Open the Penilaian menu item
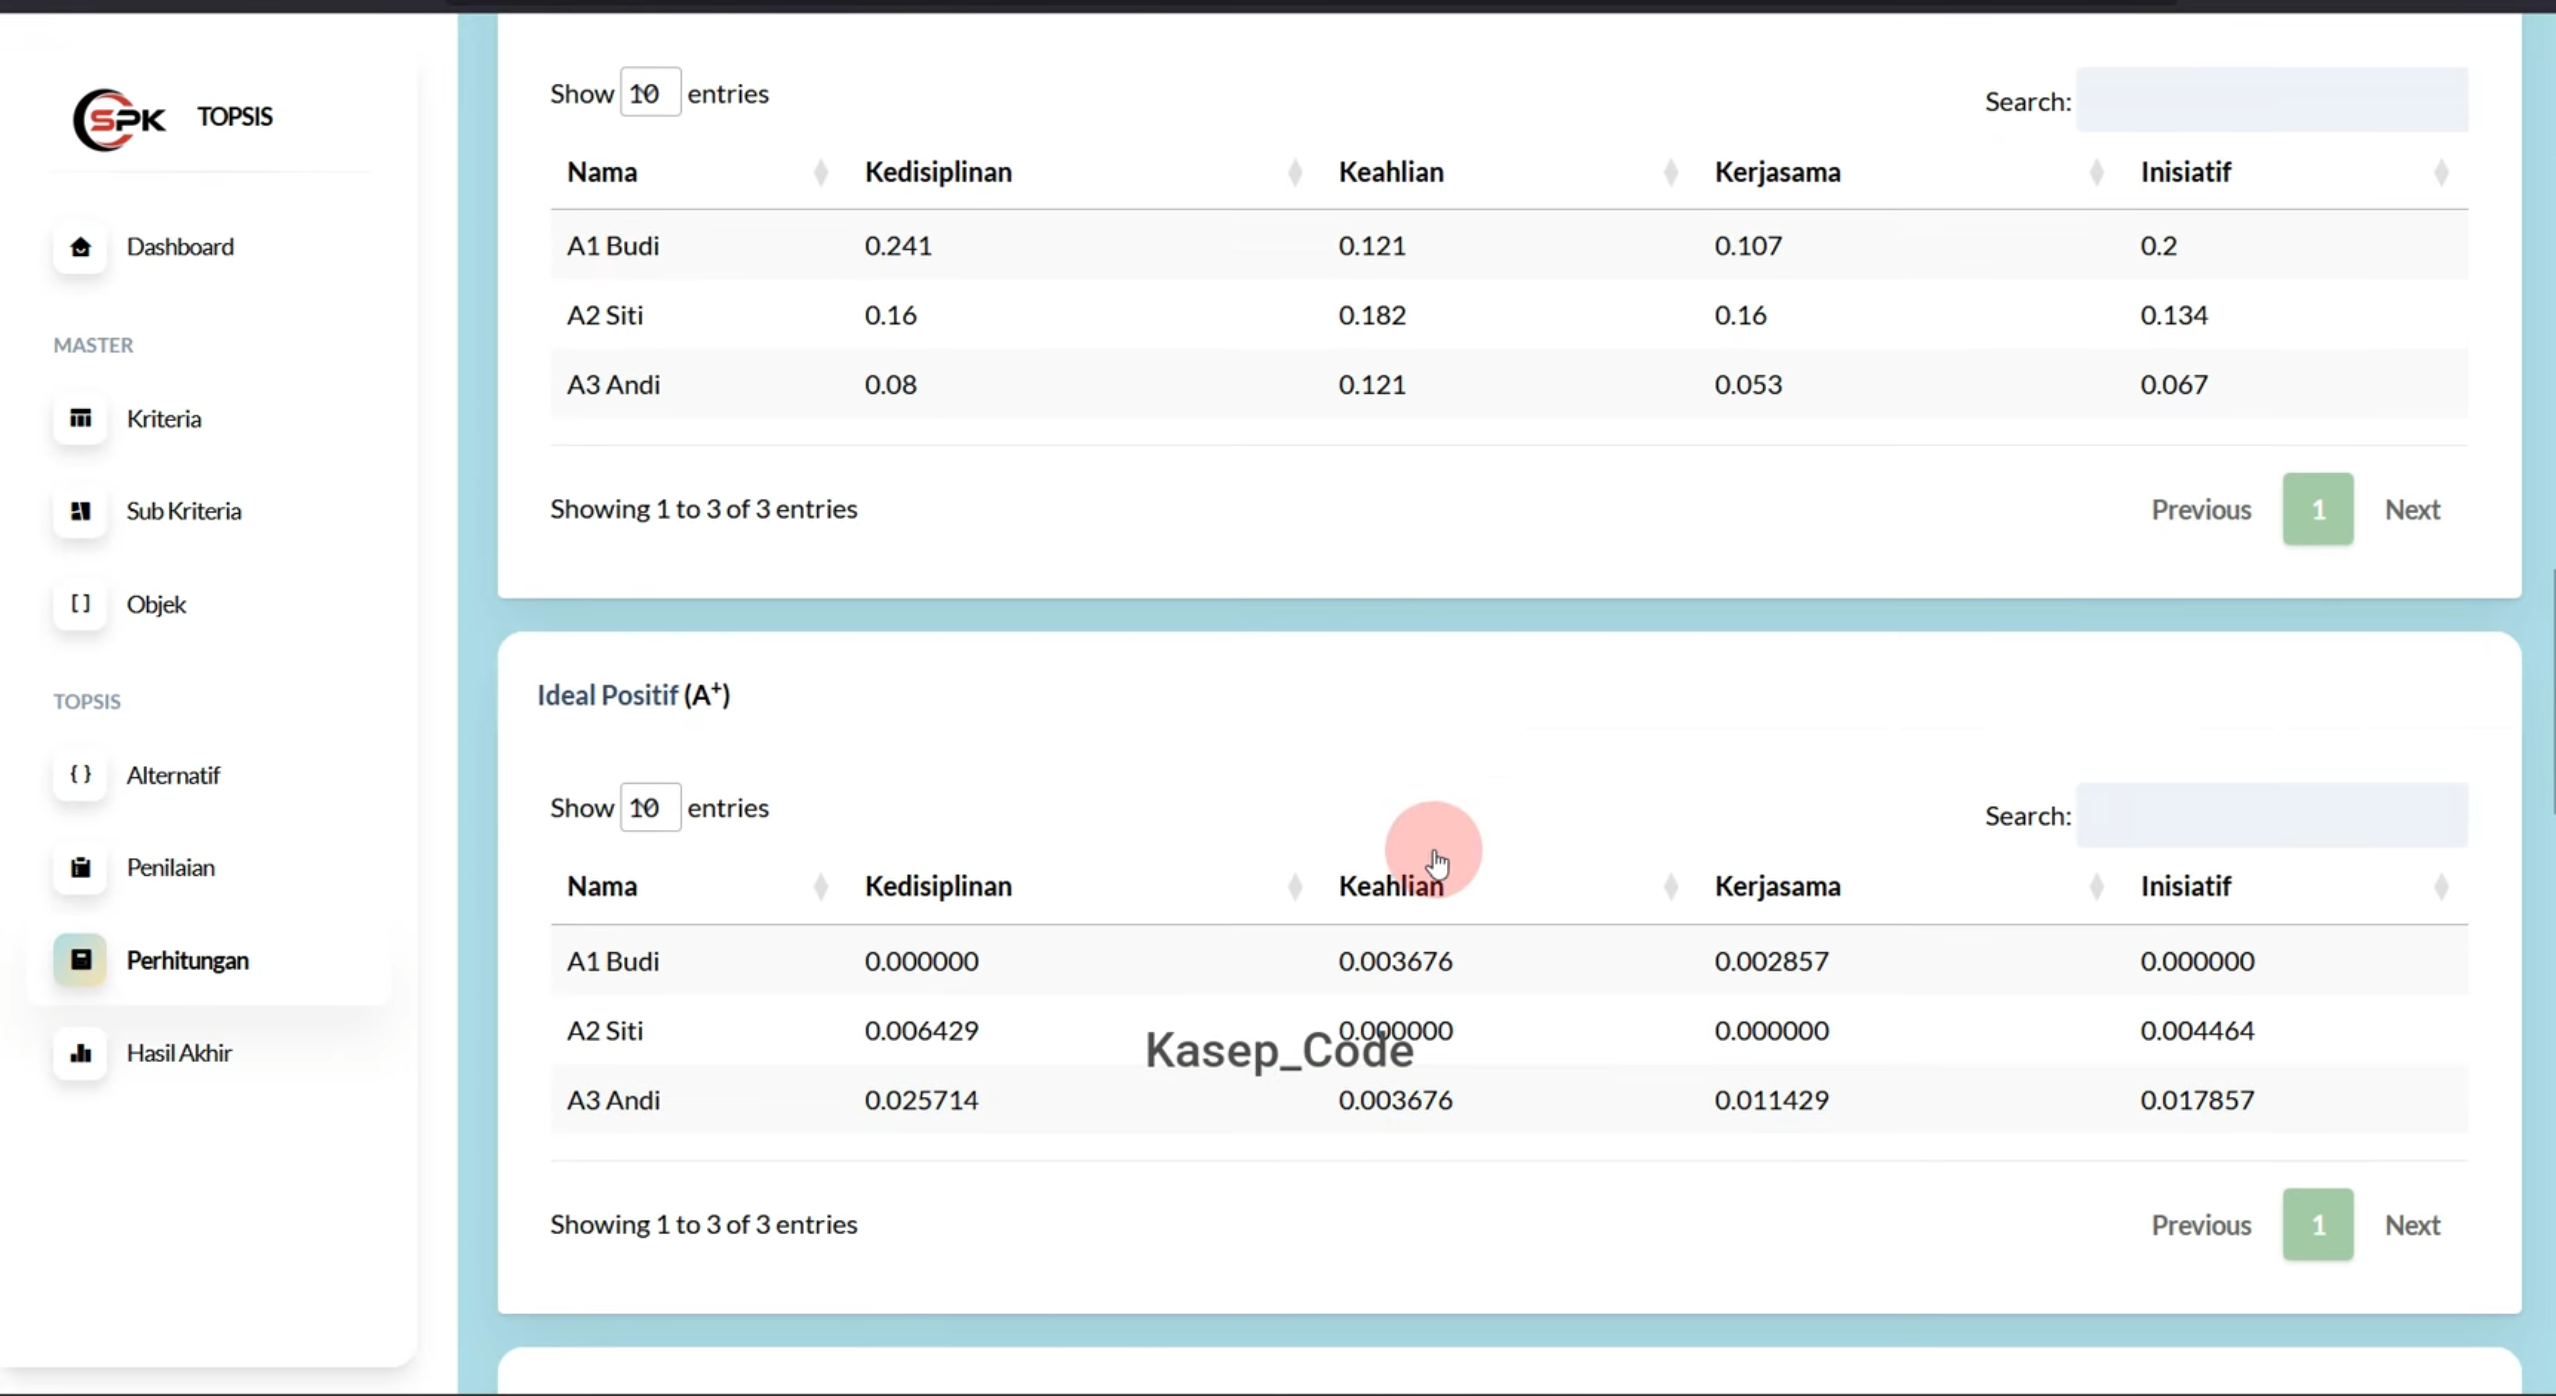Screen dimensions: 2556x1396 tap(170, 867)
